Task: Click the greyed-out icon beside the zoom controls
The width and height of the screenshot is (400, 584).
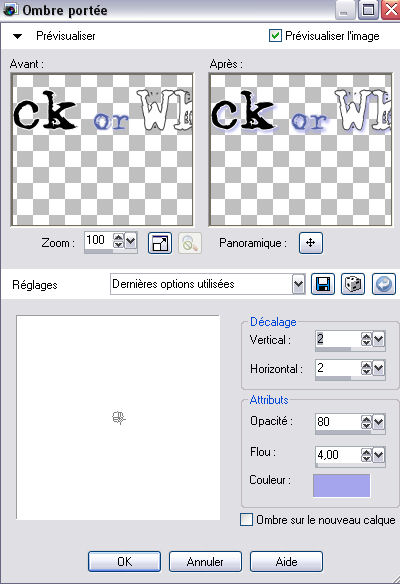Action: click(190, 244)
